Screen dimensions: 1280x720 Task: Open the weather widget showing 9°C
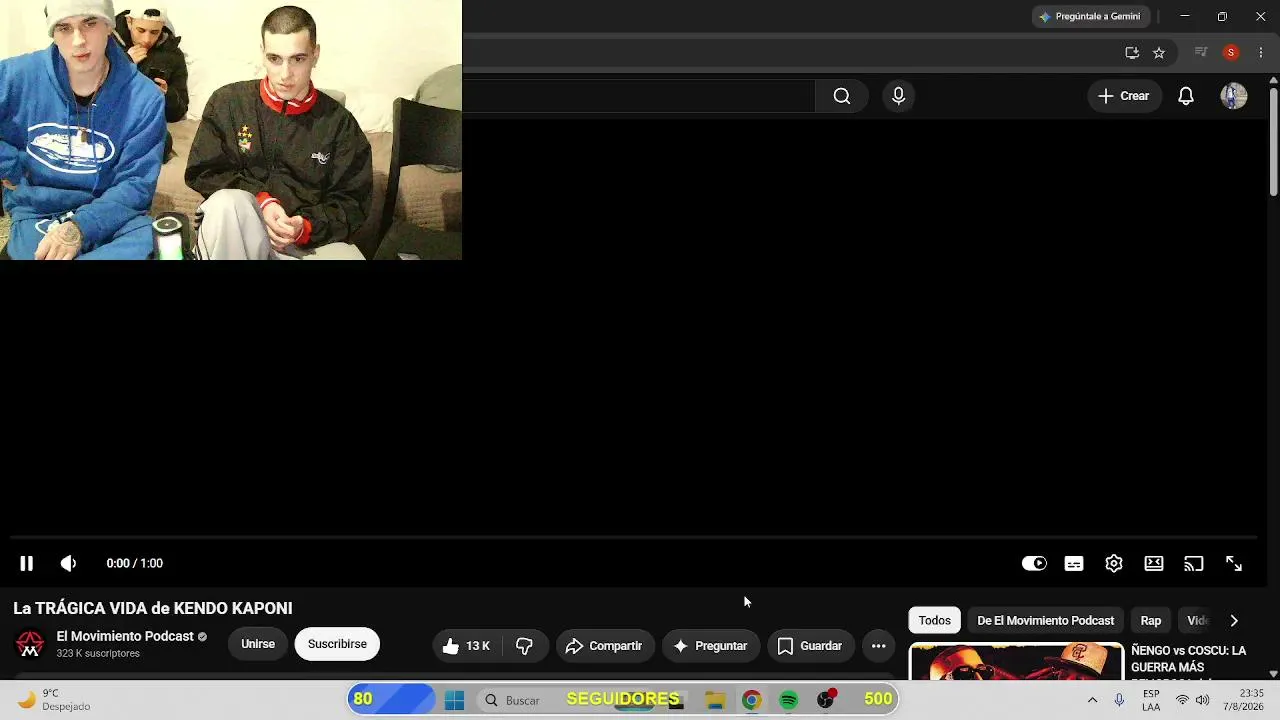point(54,700)
